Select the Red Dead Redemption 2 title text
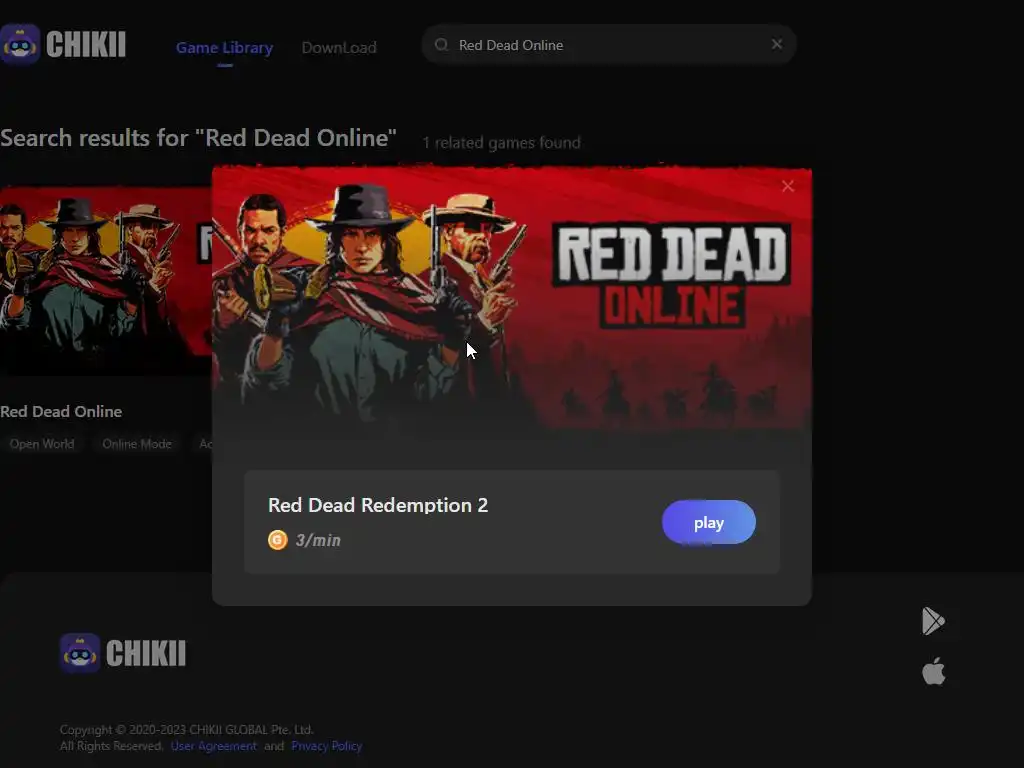 [378, 505]
